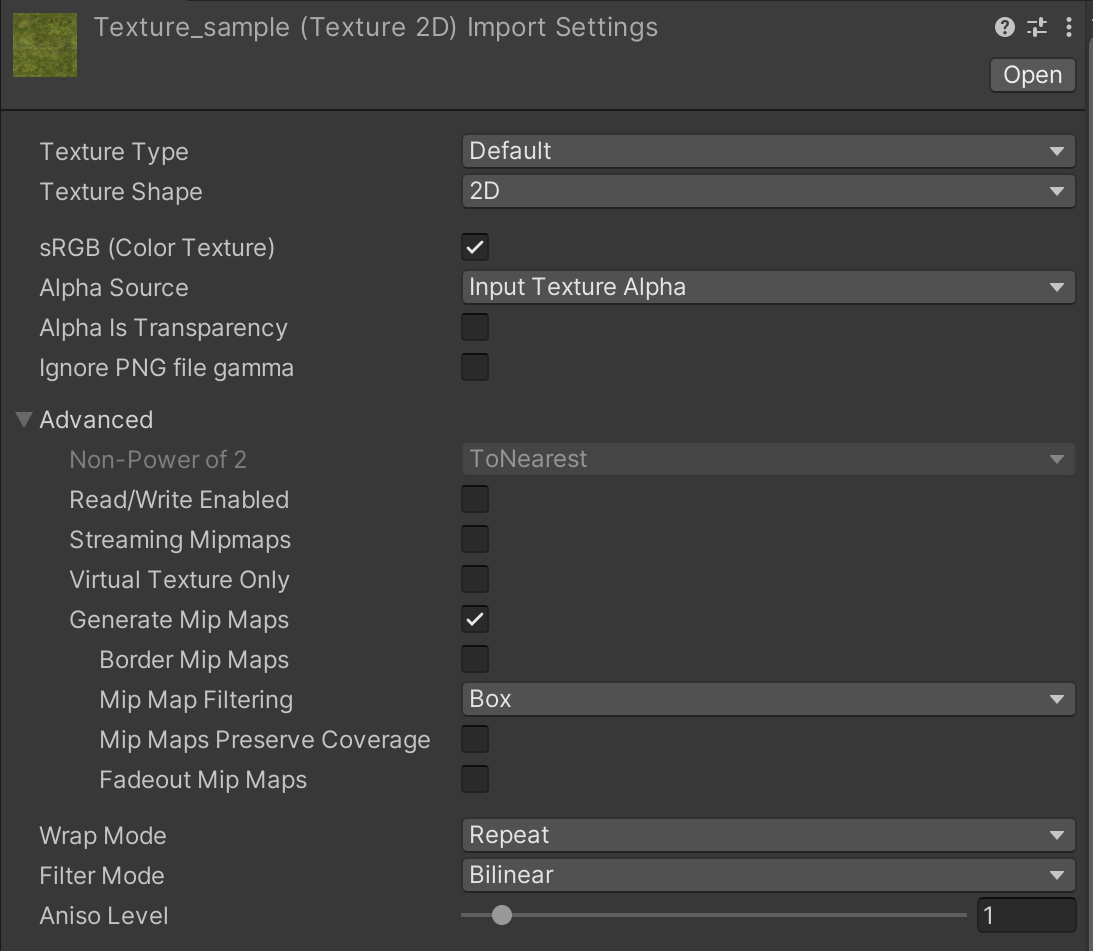
Task: Enable Read/Write Enabled
Action: (x=475, y=499)
